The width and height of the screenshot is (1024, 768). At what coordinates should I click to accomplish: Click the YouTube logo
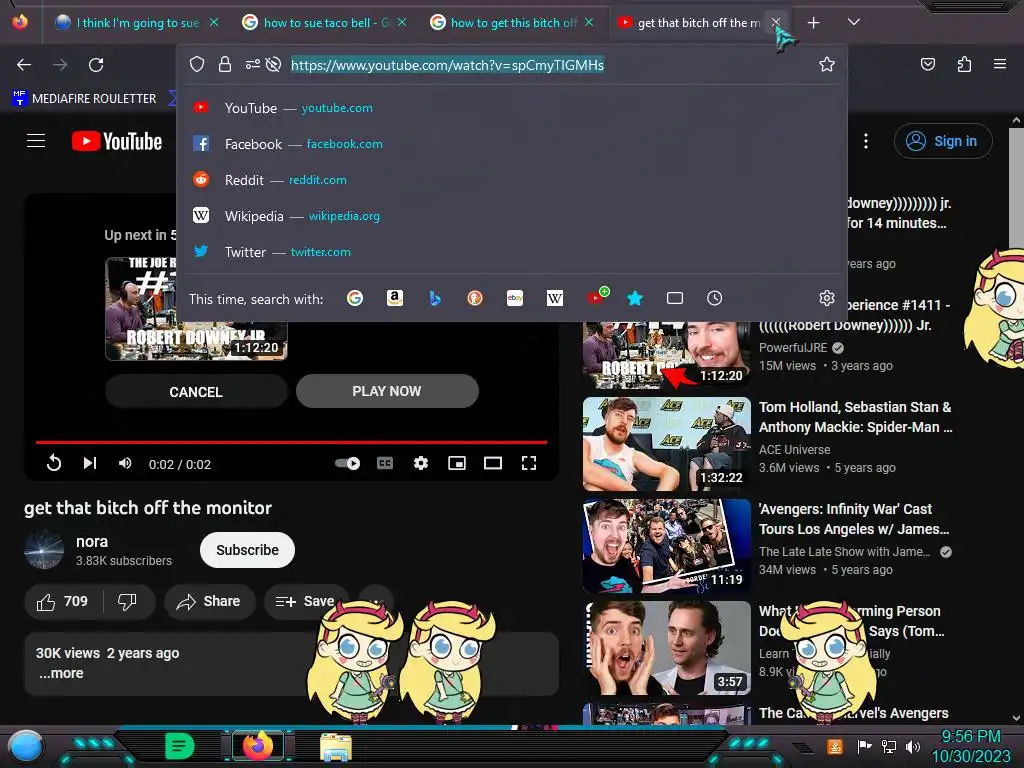[x=117, y=141]
